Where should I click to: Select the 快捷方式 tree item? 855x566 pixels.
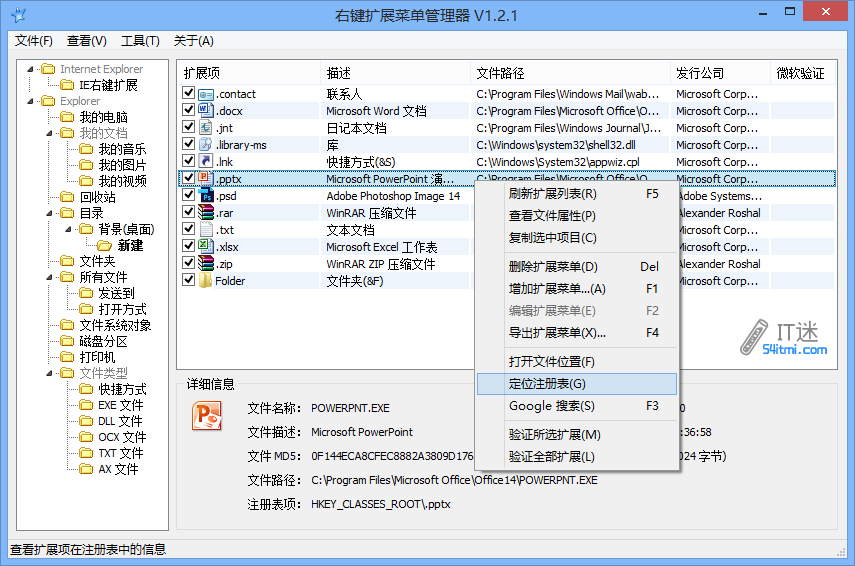[x=122, y=389]
